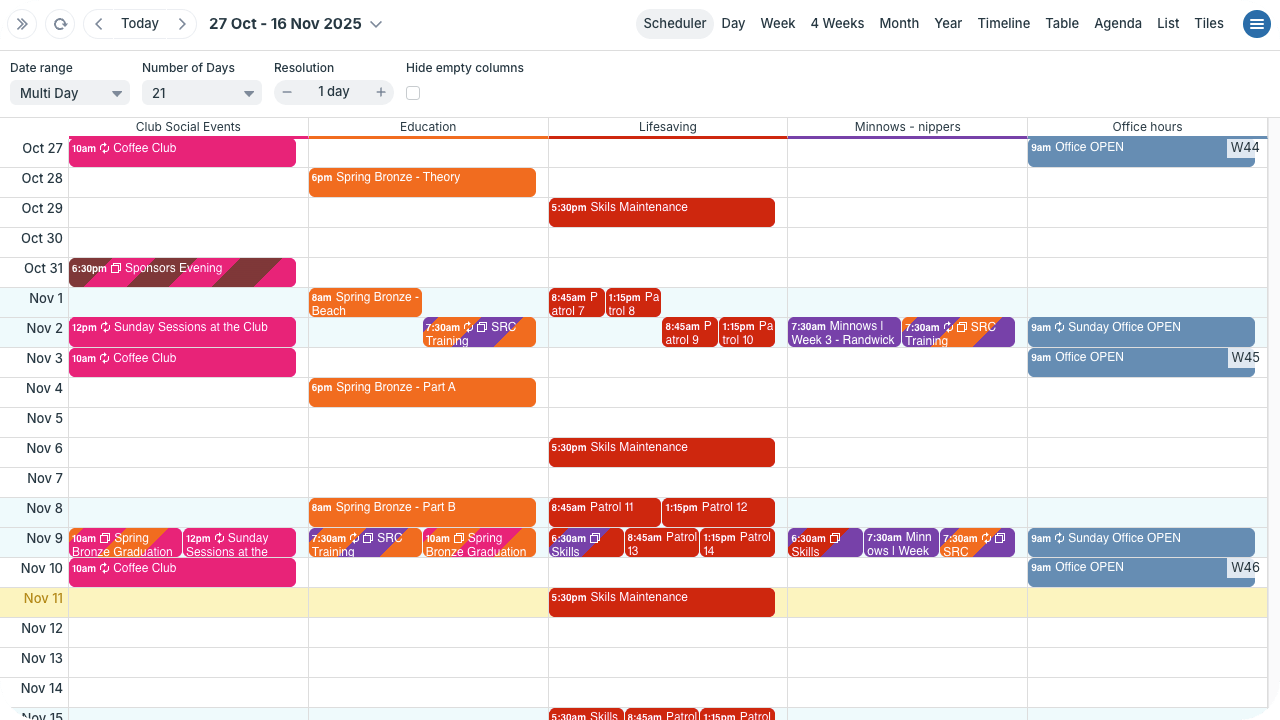
Task: Enable Hide empty columns checkbox
Action: coord(413,93)
